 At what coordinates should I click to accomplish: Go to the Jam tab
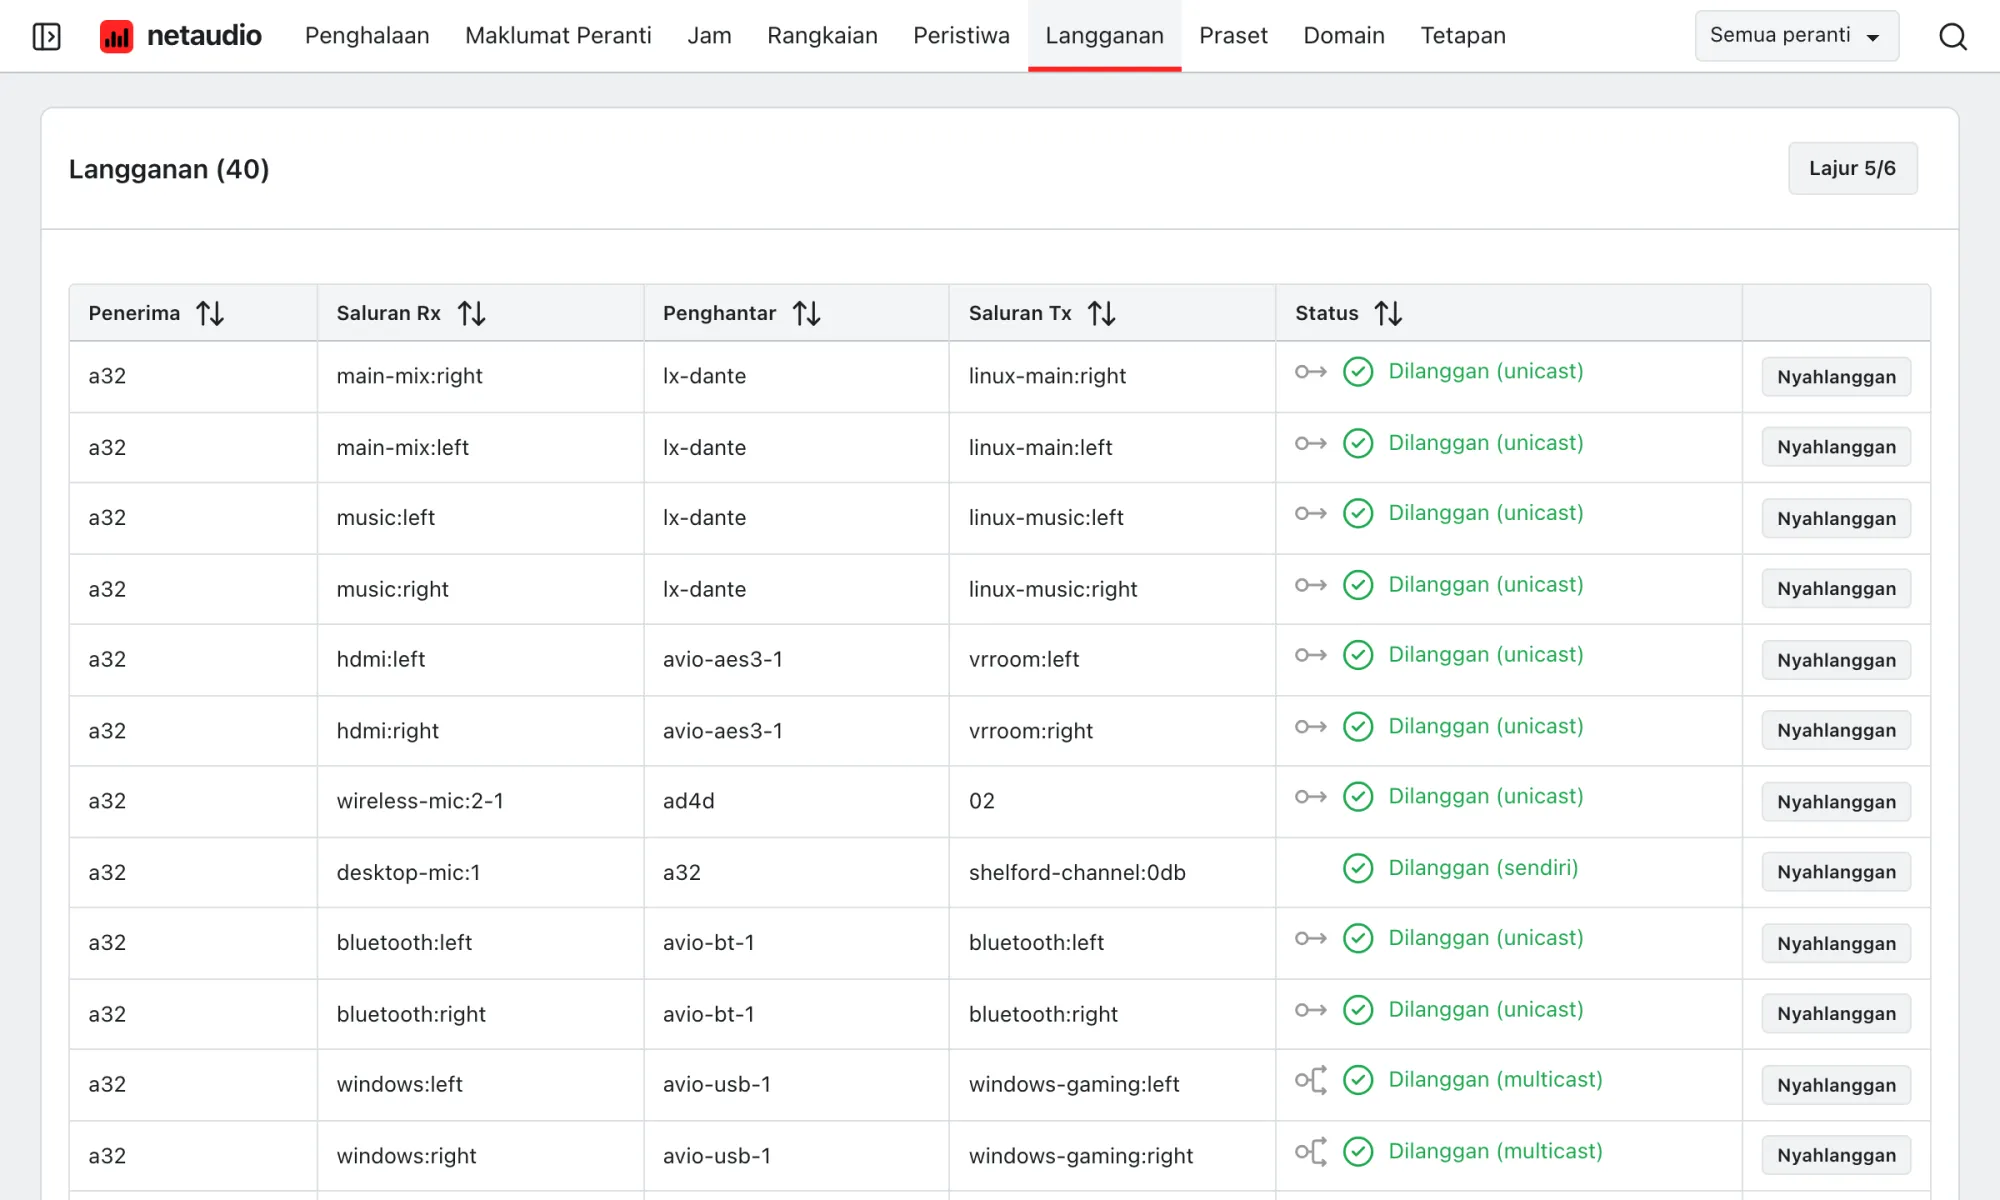[x=709, y=36]
